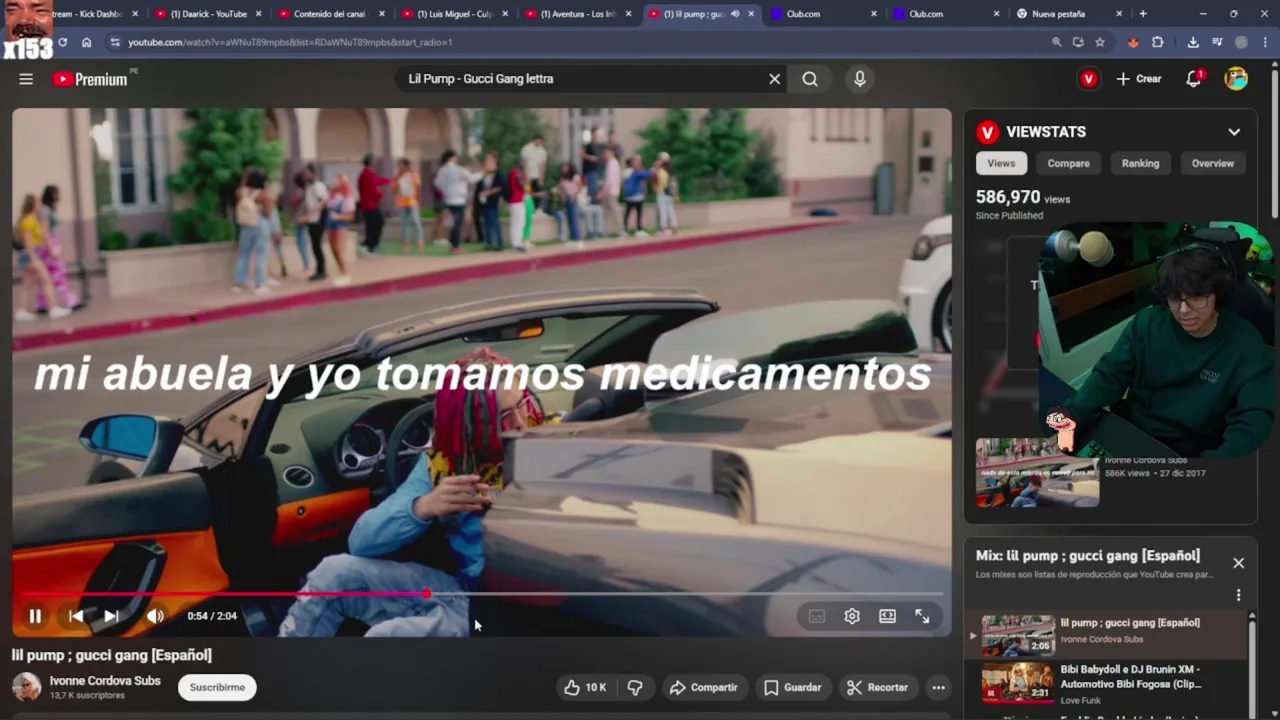The height and width of the screenshot is (720, 1280).
Task: Save video with Guardar button
Action: [x=792, y=687]
